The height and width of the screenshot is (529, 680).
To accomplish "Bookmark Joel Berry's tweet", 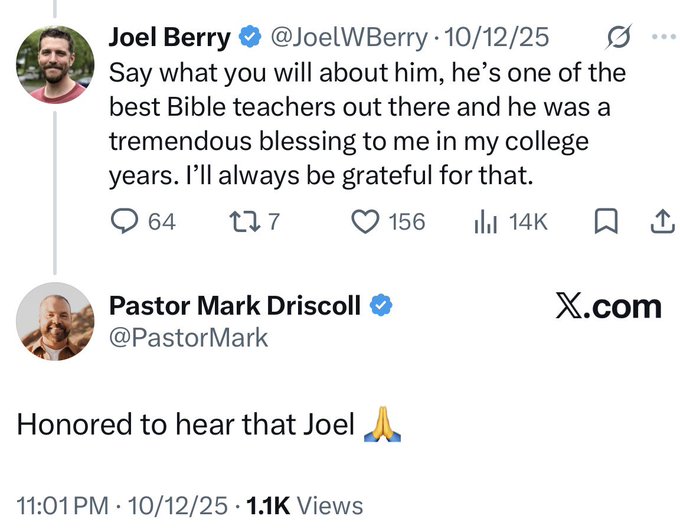I will tap(606, 221).
